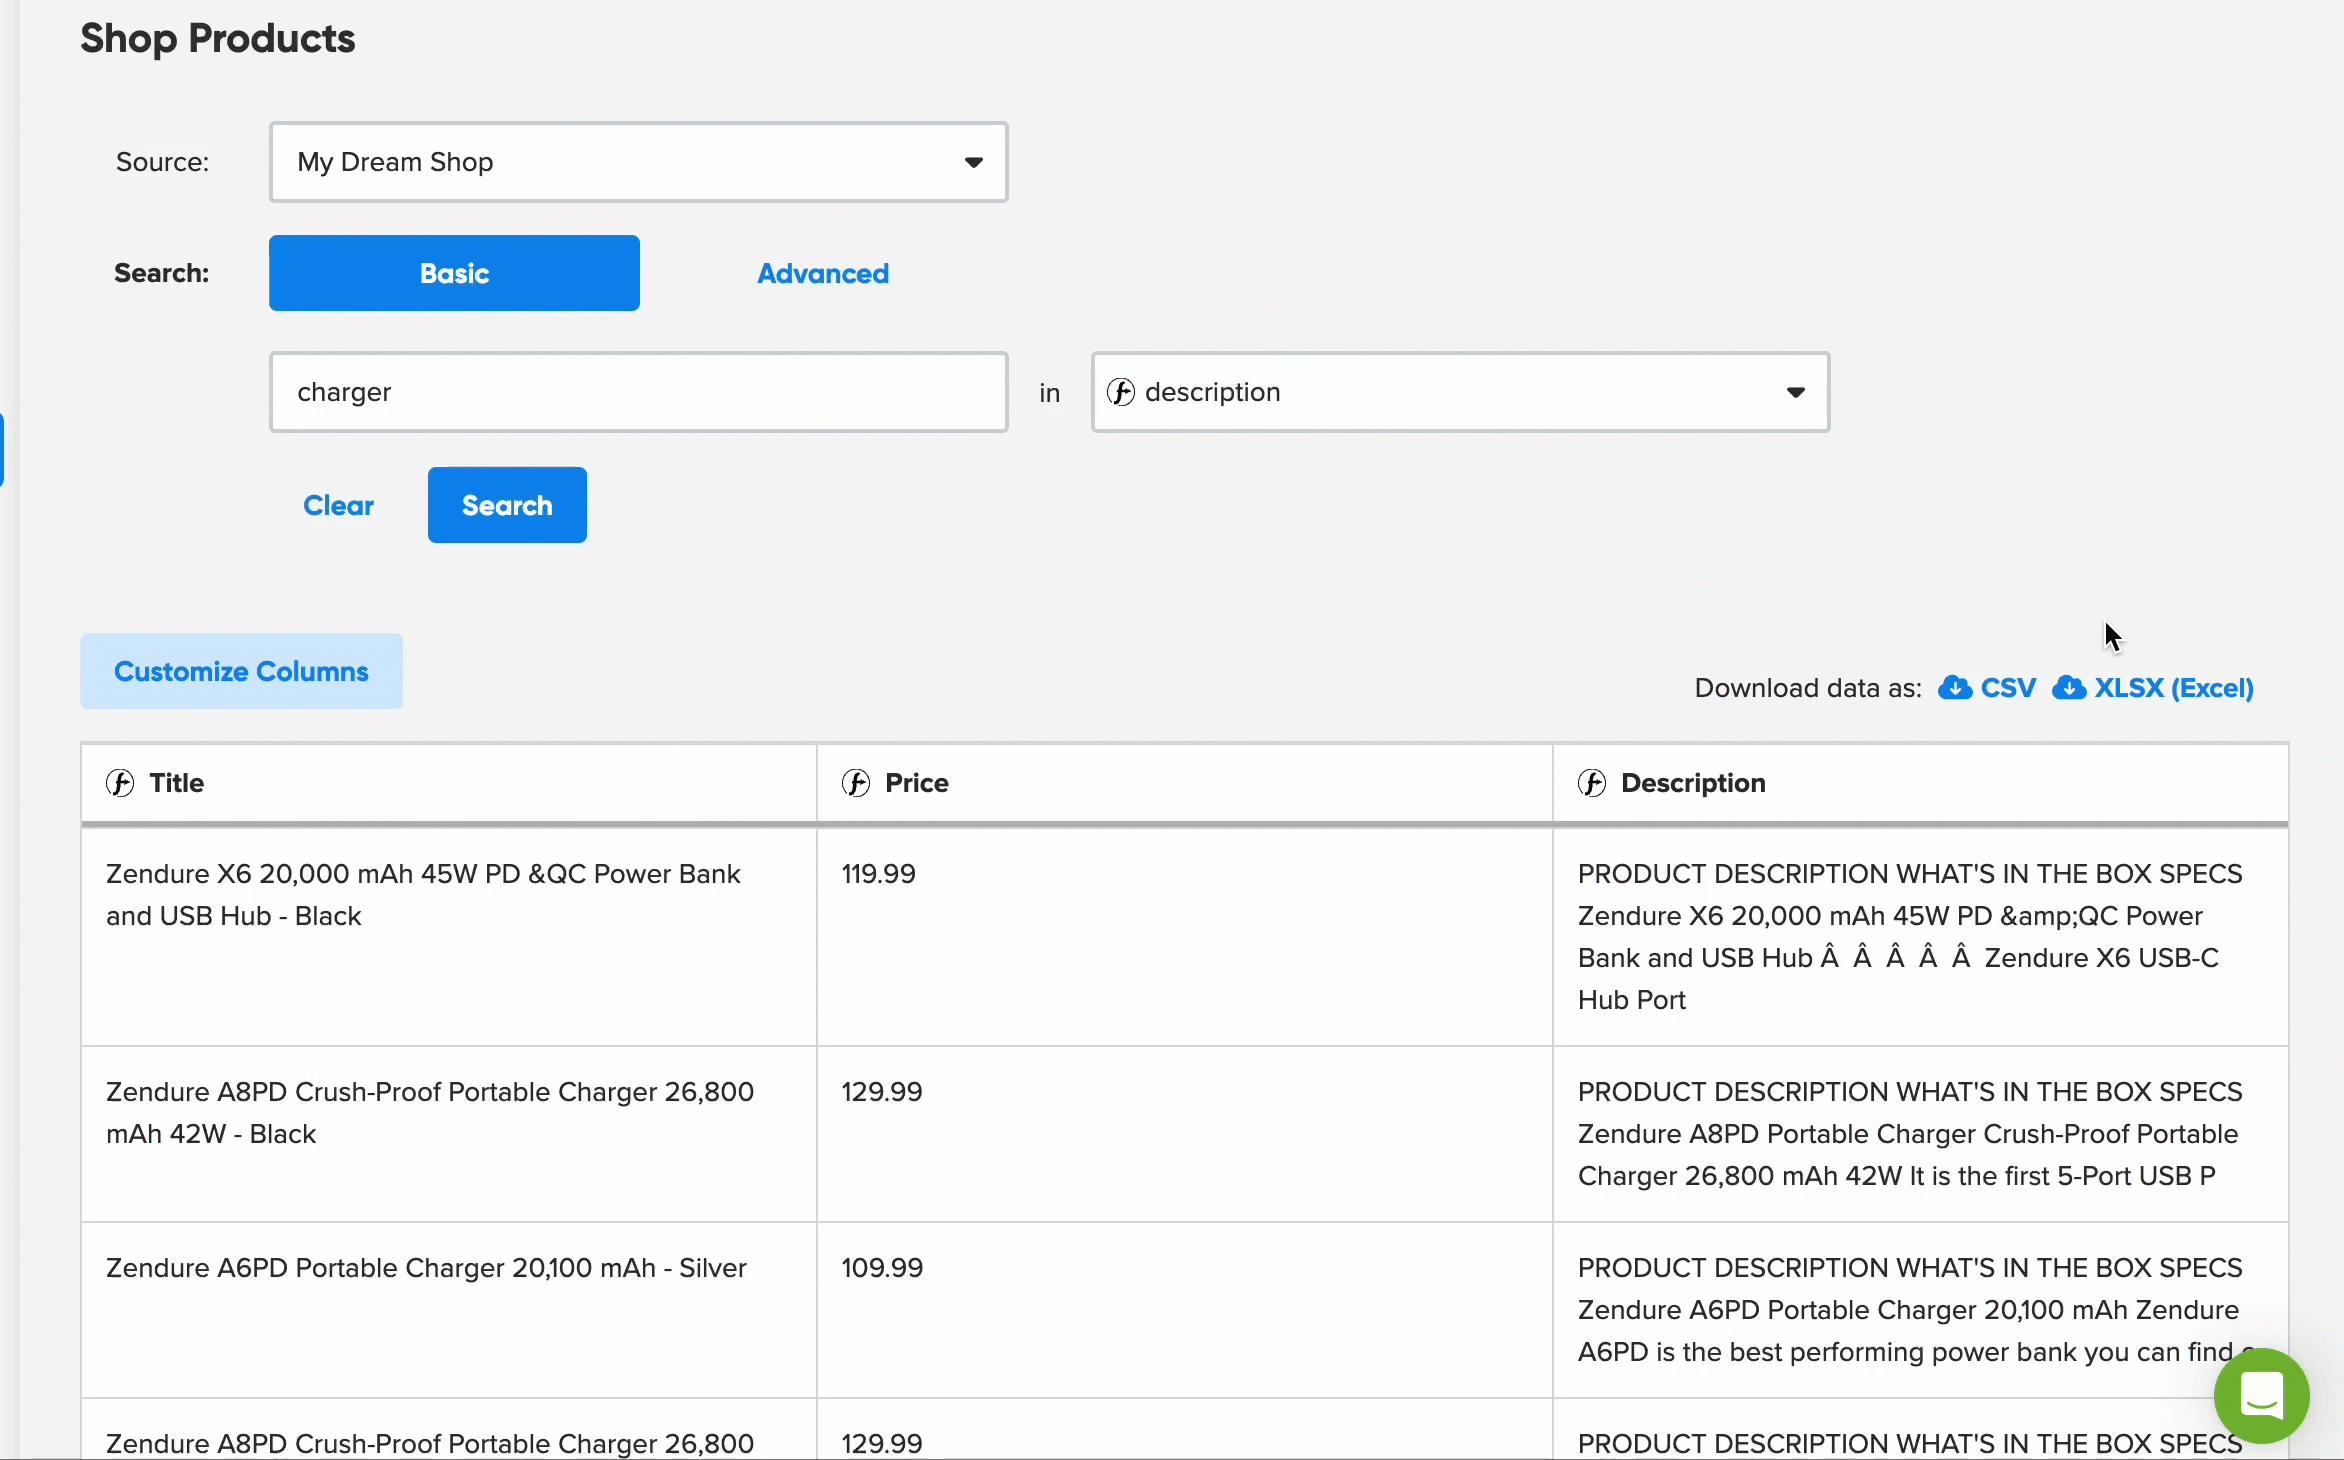
Task: Click price 119.99
Action: [878, 874]
